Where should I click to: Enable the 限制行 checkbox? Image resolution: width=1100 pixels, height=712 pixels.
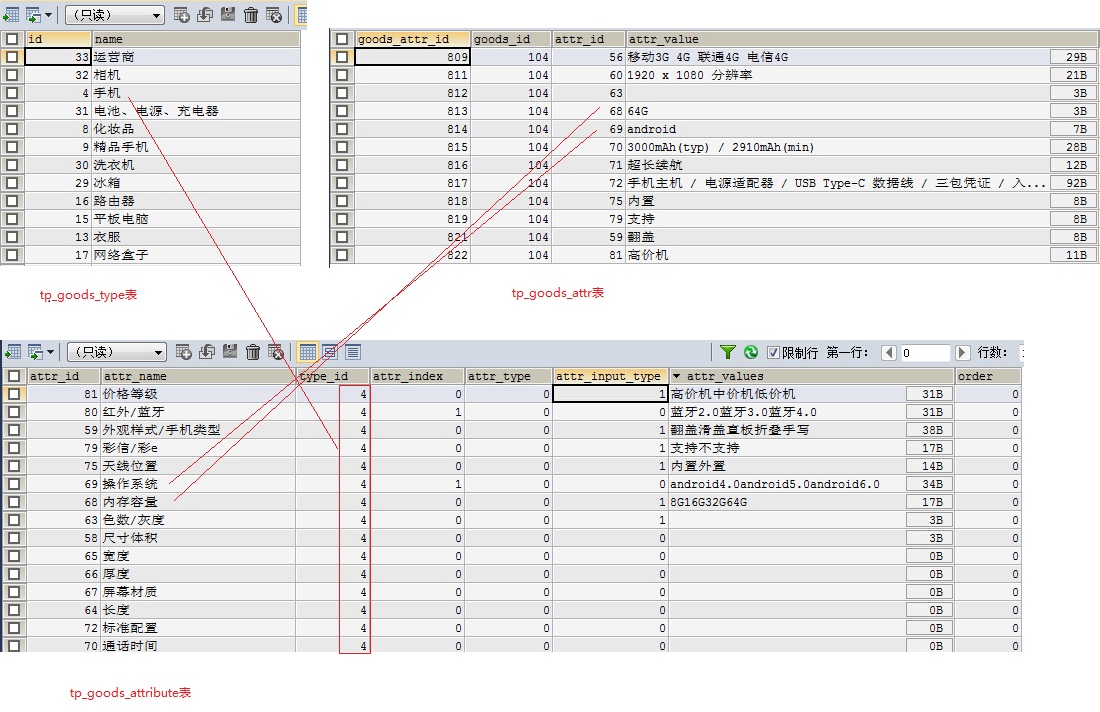773,351
